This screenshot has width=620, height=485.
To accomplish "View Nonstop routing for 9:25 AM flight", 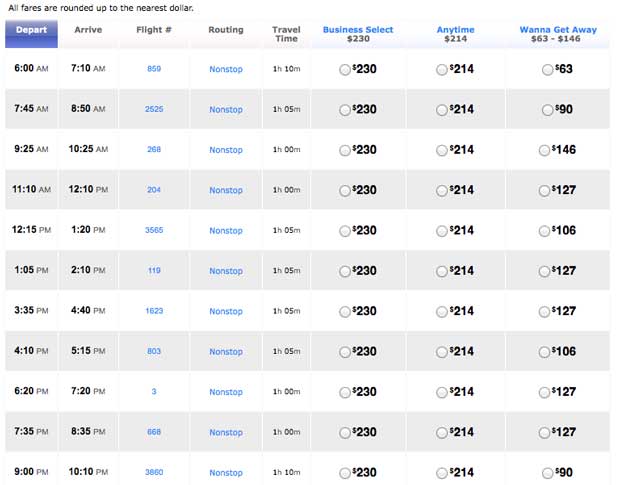I will (226, 150).
